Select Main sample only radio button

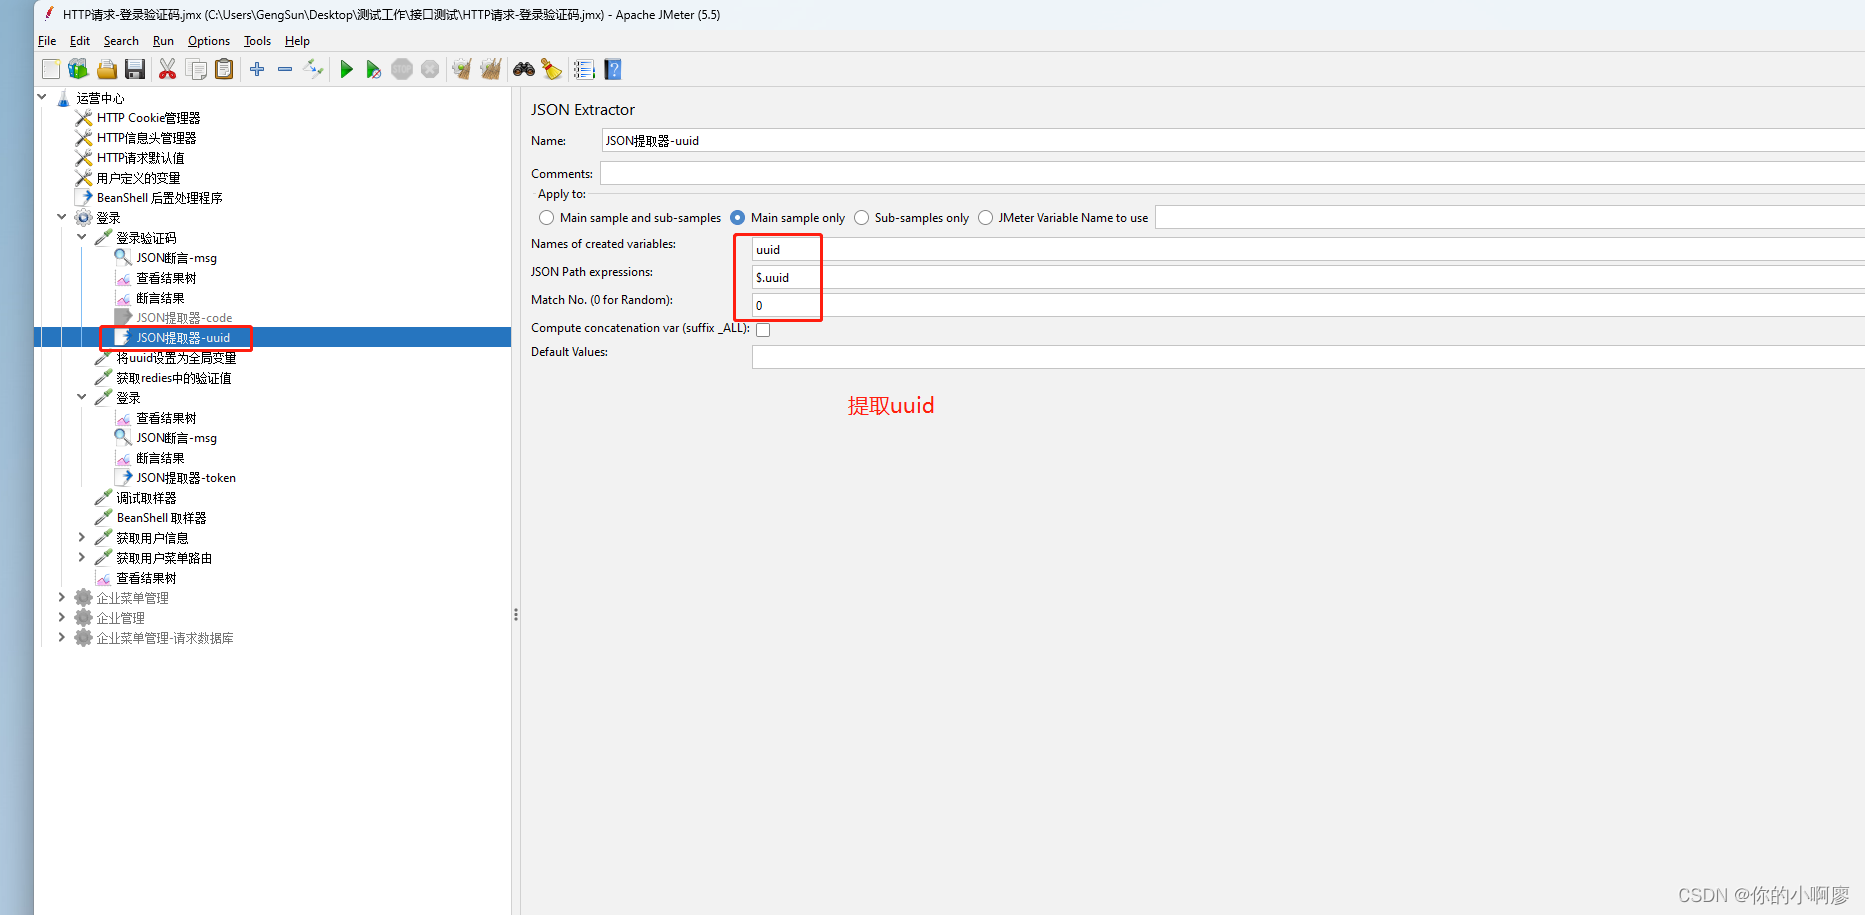point(737,218)
